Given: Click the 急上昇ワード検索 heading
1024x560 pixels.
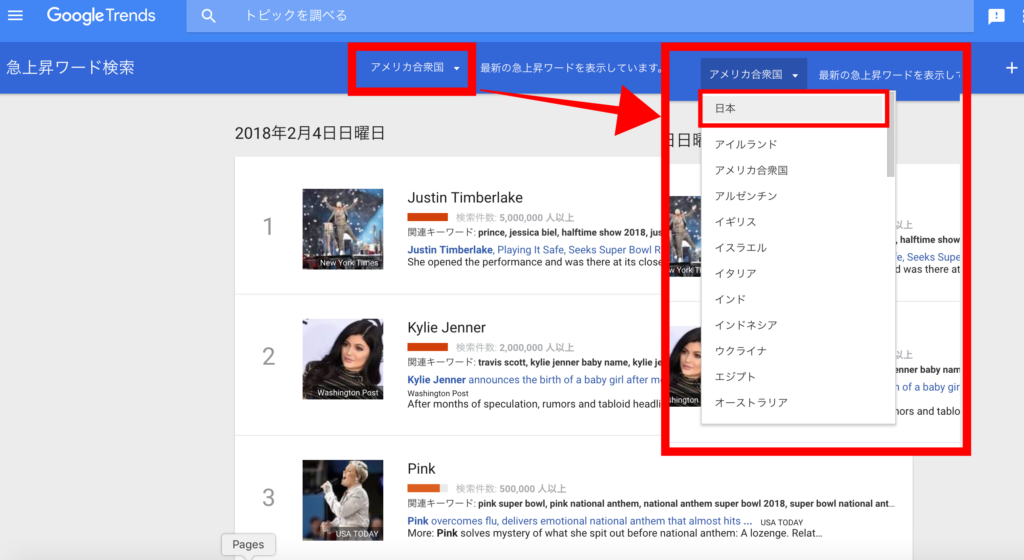Looking at the screenshot, I should click(71, 67).
